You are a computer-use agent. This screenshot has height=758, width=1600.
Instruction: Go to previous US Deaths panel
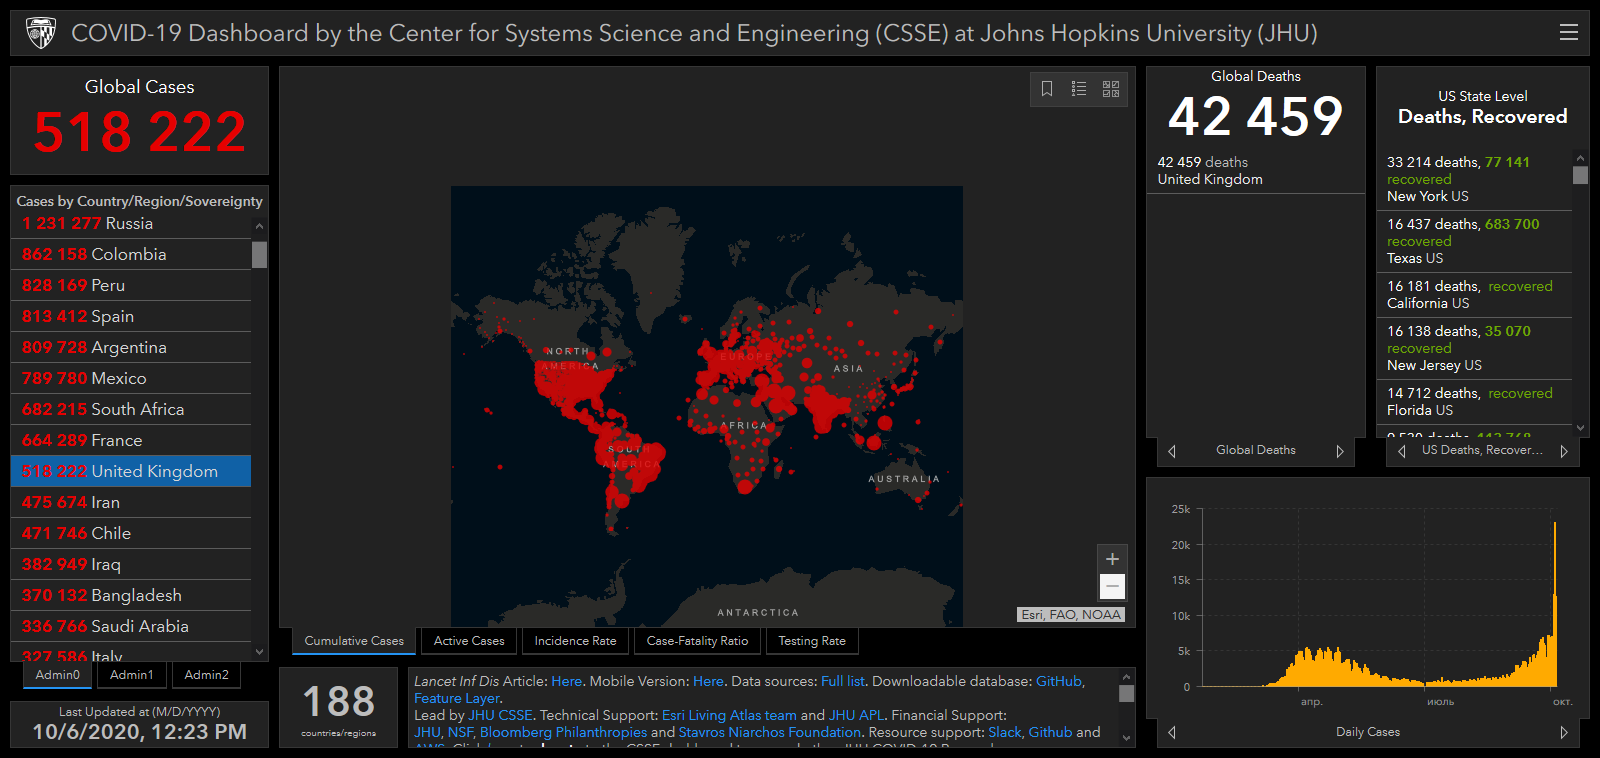pos(1402,451)
